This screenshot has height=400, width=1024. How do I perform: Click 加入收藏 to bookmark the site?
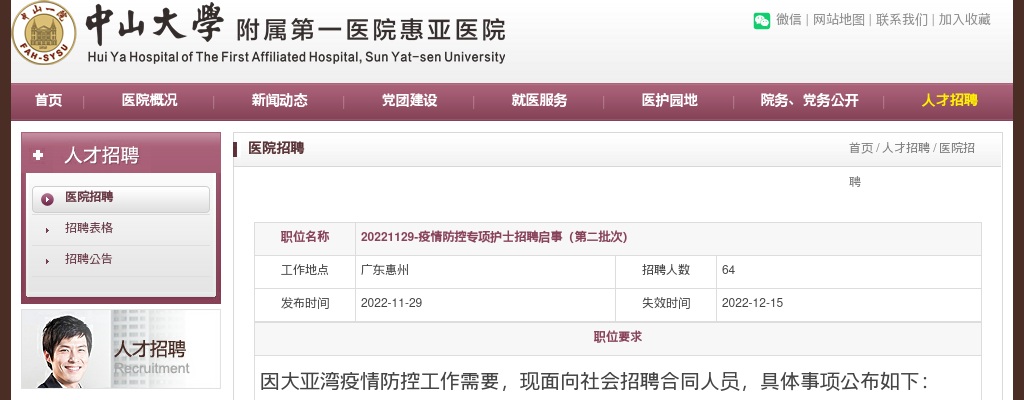pos(964,20)
